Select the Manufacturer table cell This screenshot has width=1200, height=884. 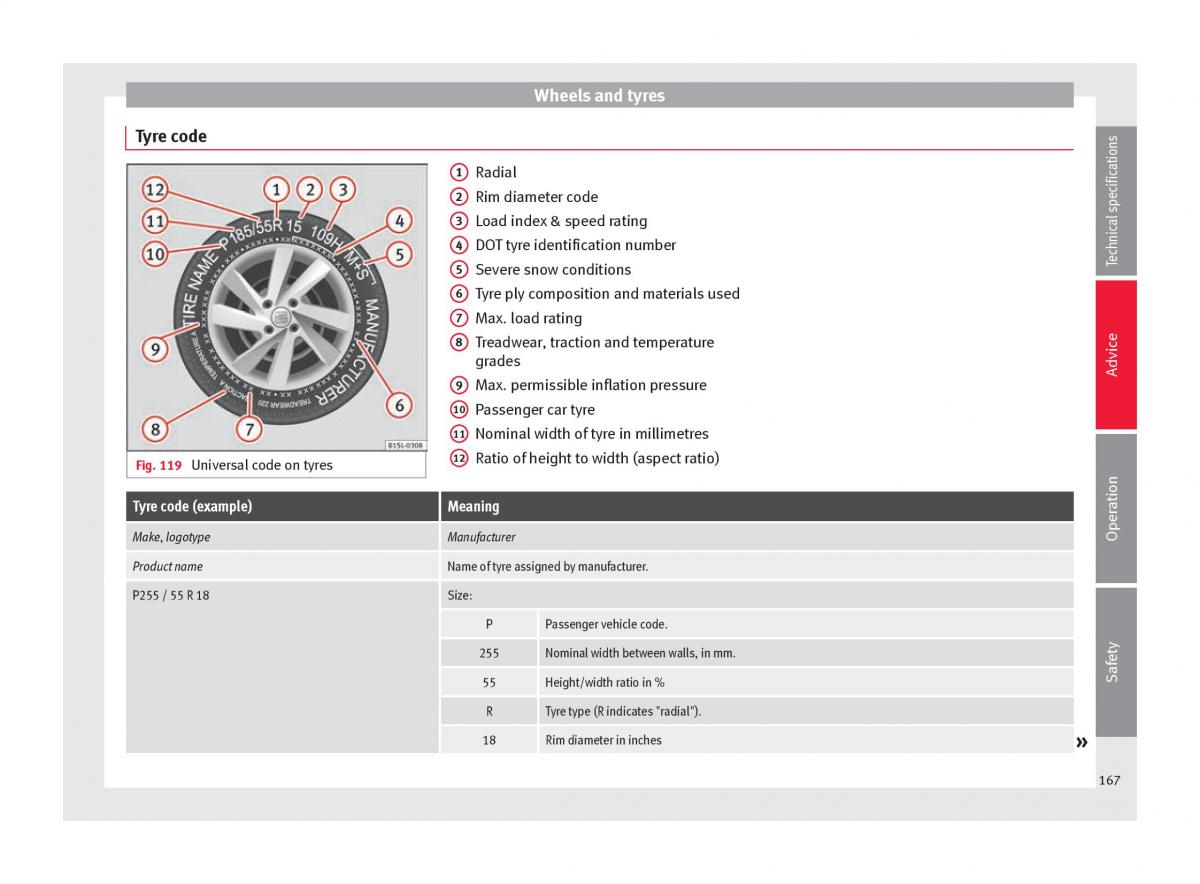click(757, 537)
